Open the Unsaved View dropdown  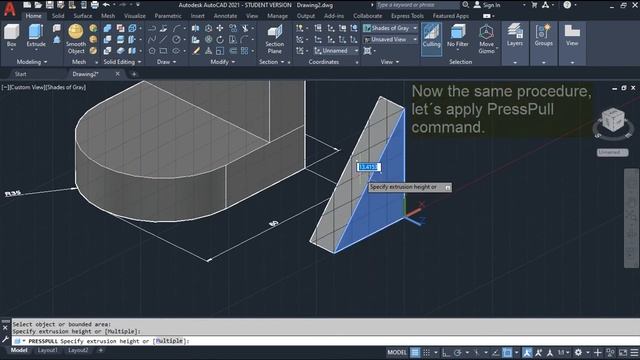pyautogui.click(x=390, y=40)
